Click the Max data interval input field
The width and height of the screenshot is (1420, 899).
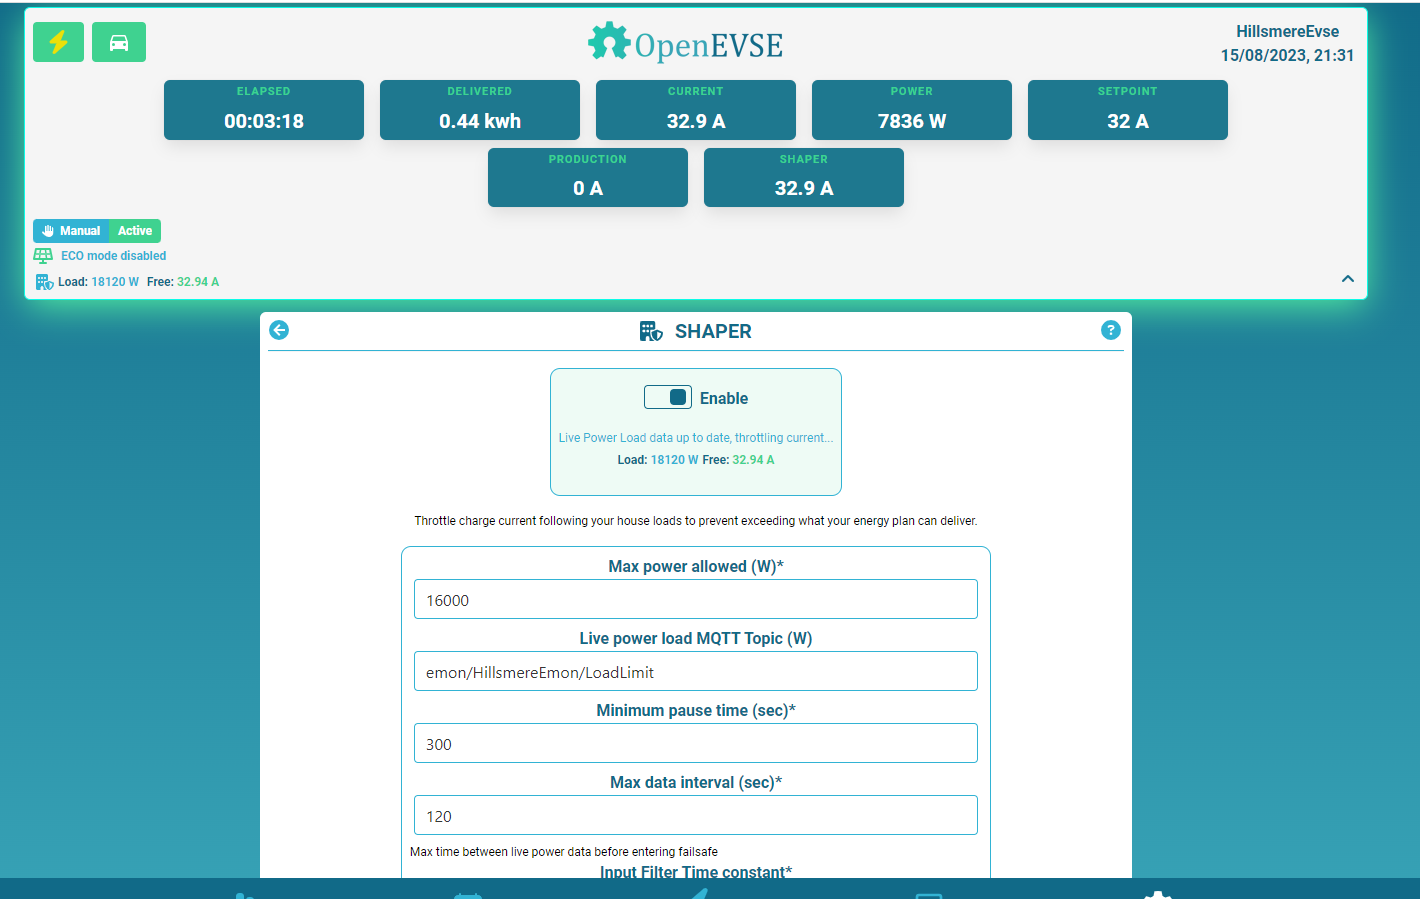(696, 815)
